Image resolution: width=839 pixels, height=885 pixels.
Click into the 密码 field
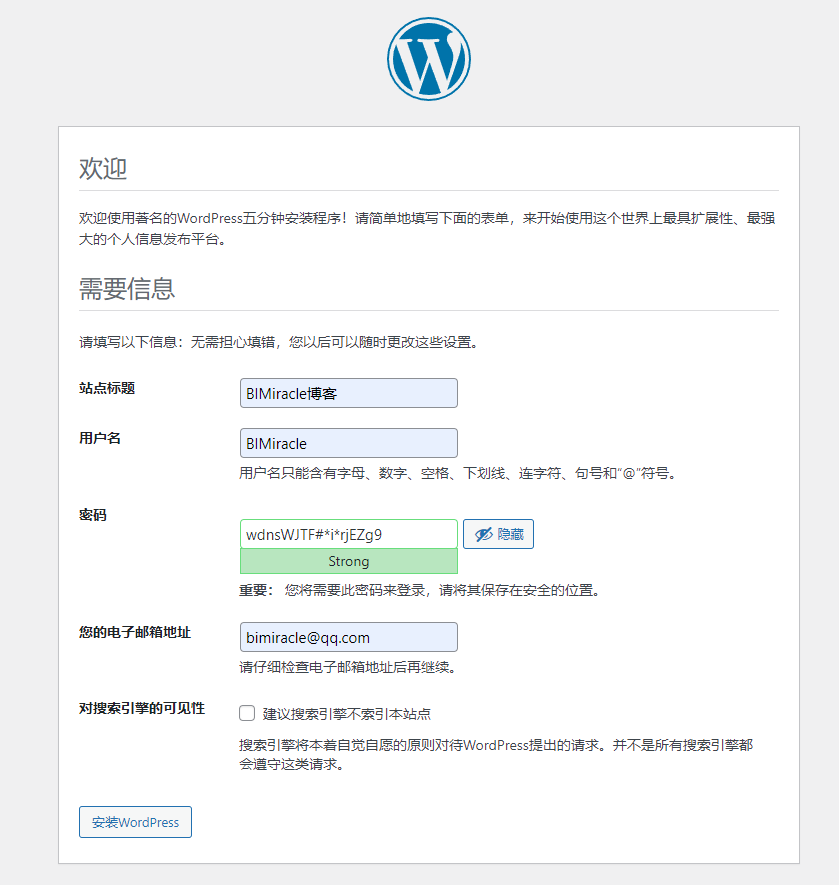coord(348,534)
